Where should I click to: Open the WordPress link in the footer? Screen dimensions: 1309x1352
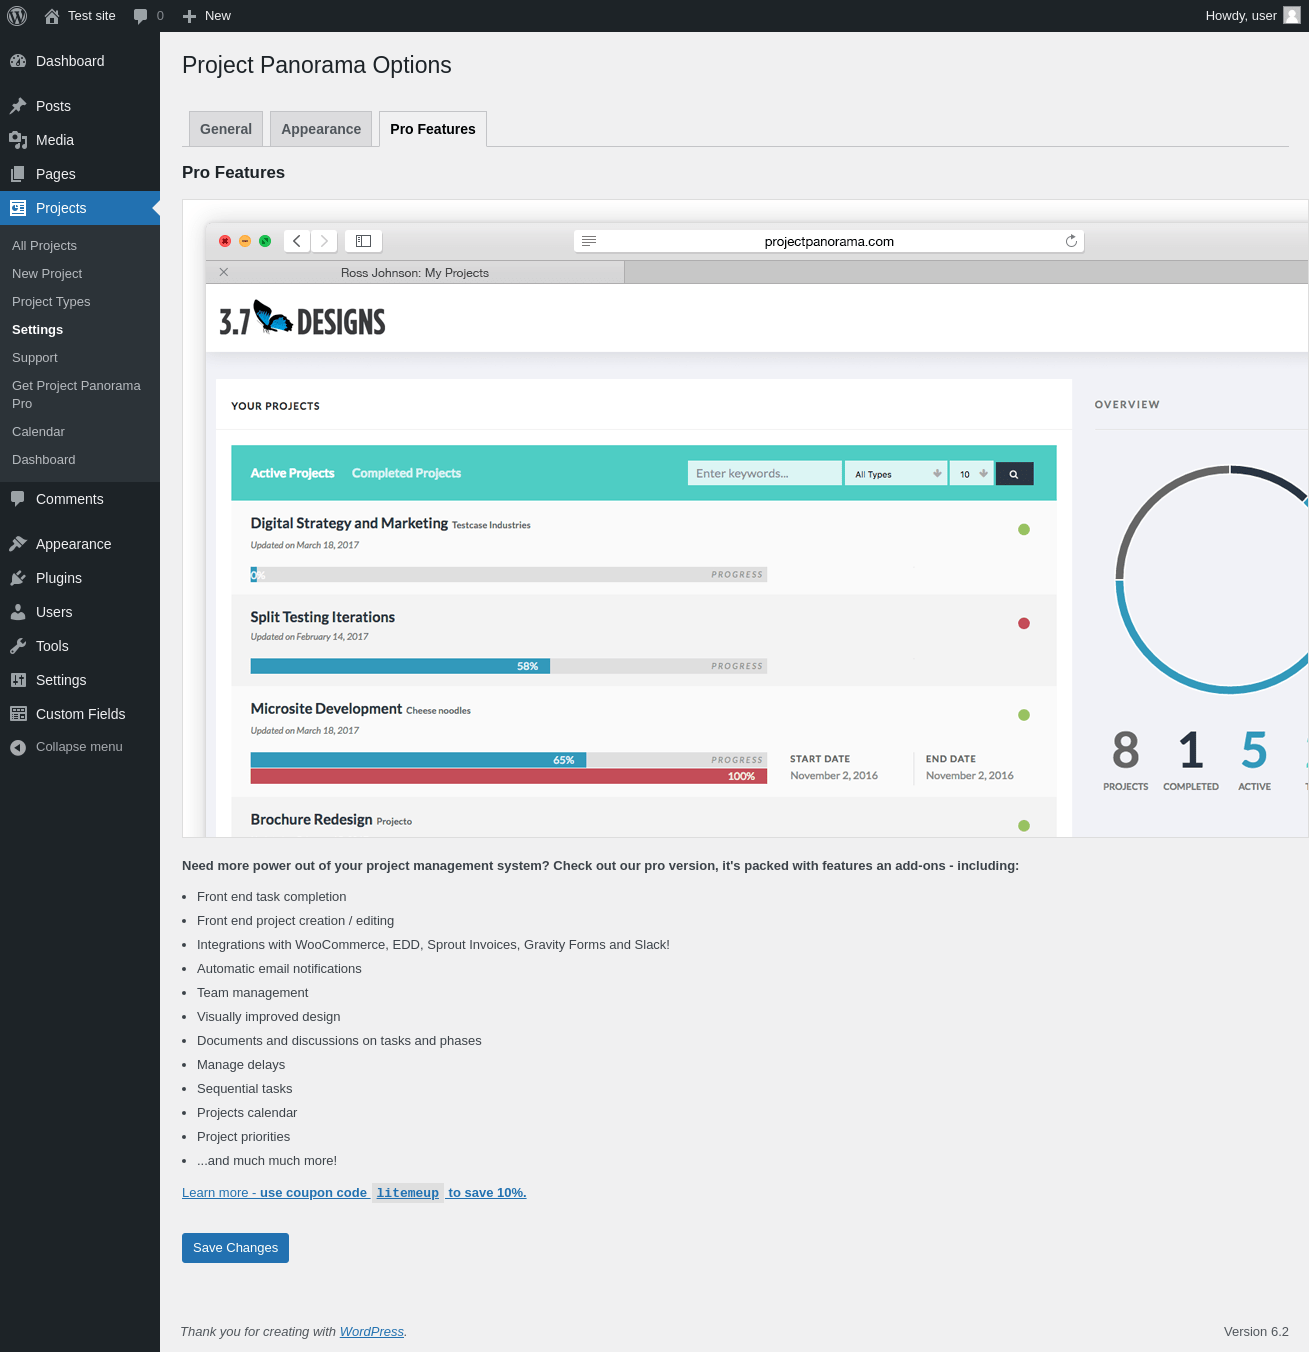(372, 1332)
